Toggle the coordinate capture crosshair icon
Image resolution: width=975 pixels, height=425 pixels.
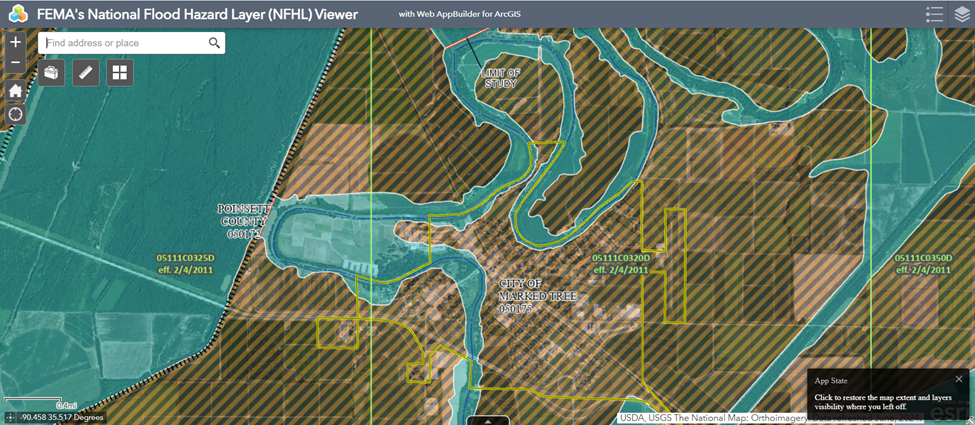(10, 418)
